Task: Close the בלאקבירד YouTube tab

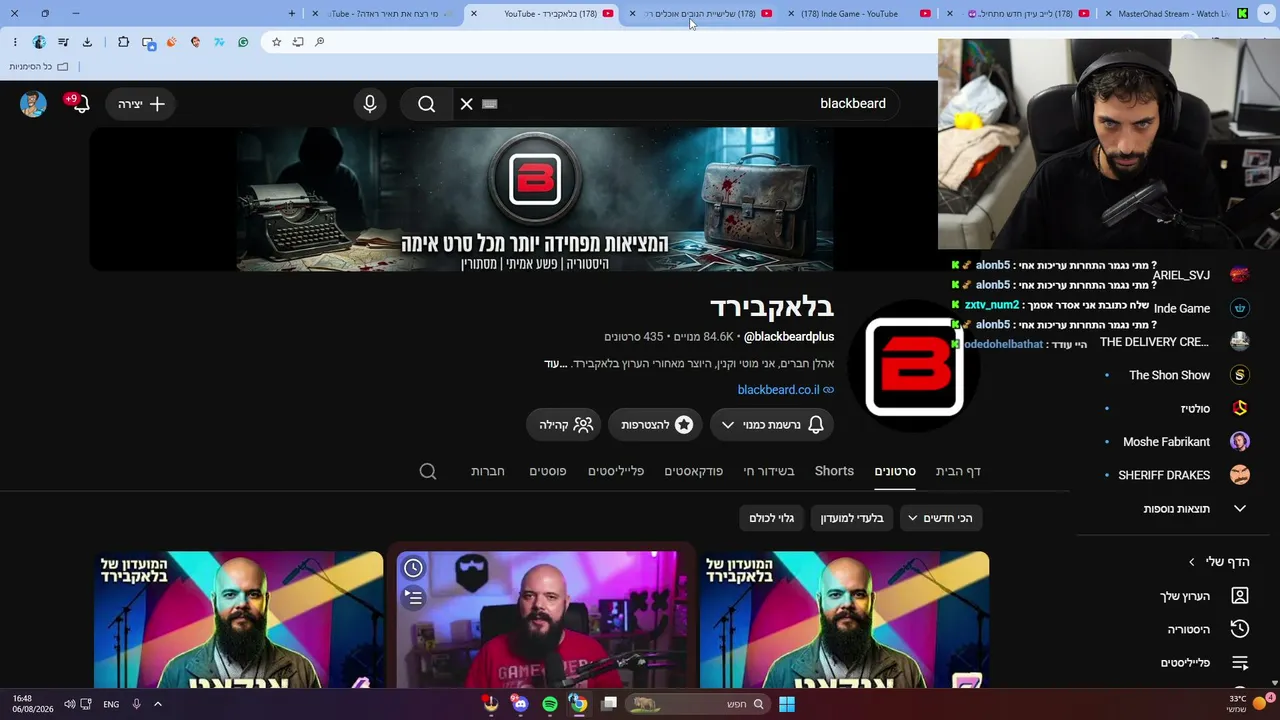Action: pyautogui.click(x=474, y=14)
